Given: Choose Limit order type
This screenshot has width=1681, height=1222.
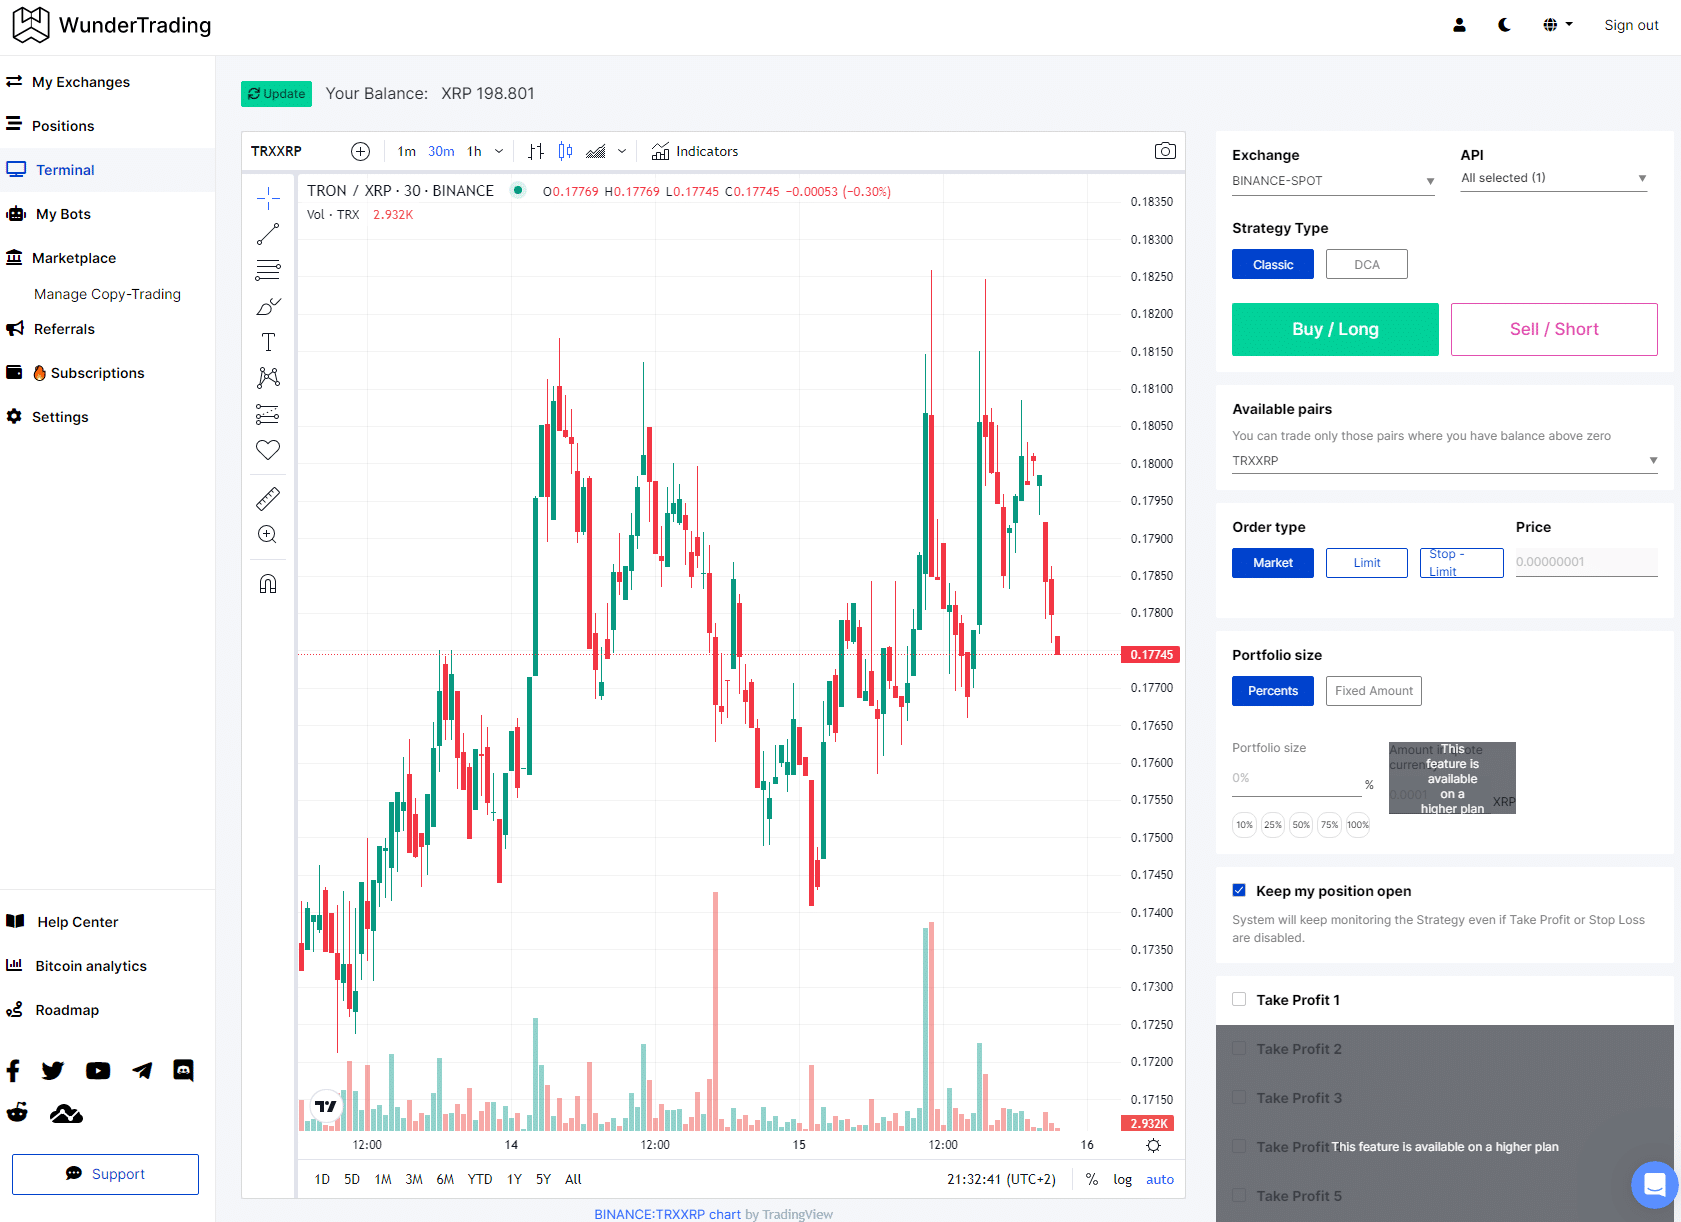Looking at the screenshot, I should coord(1367,563).
